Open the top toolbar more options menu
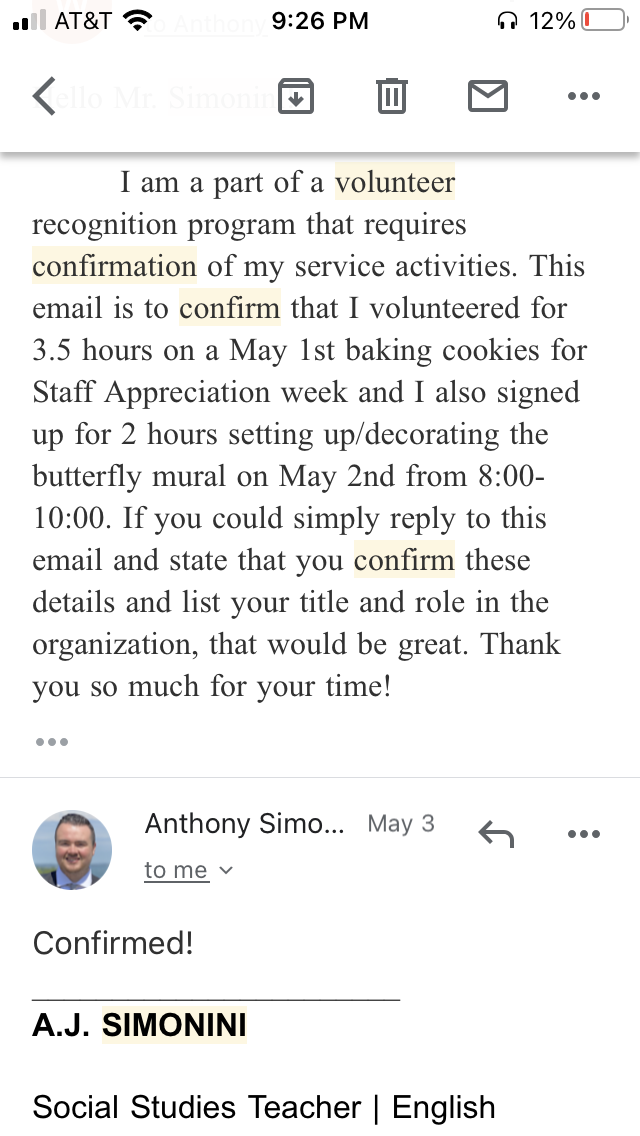The width and height of the screenshot is (640, 1136). tap(583, 97)
